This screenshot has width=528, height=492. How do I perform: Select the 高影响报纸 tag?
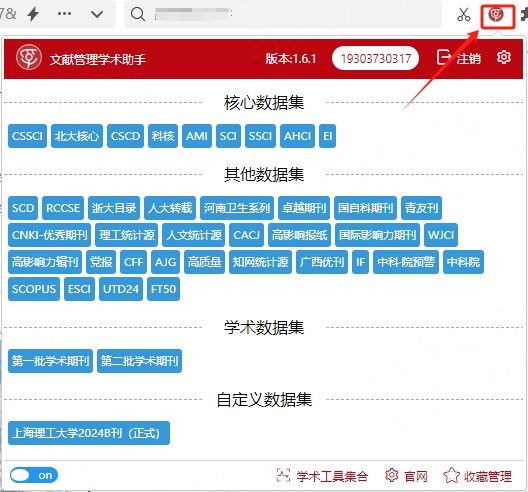pos(299,235)
